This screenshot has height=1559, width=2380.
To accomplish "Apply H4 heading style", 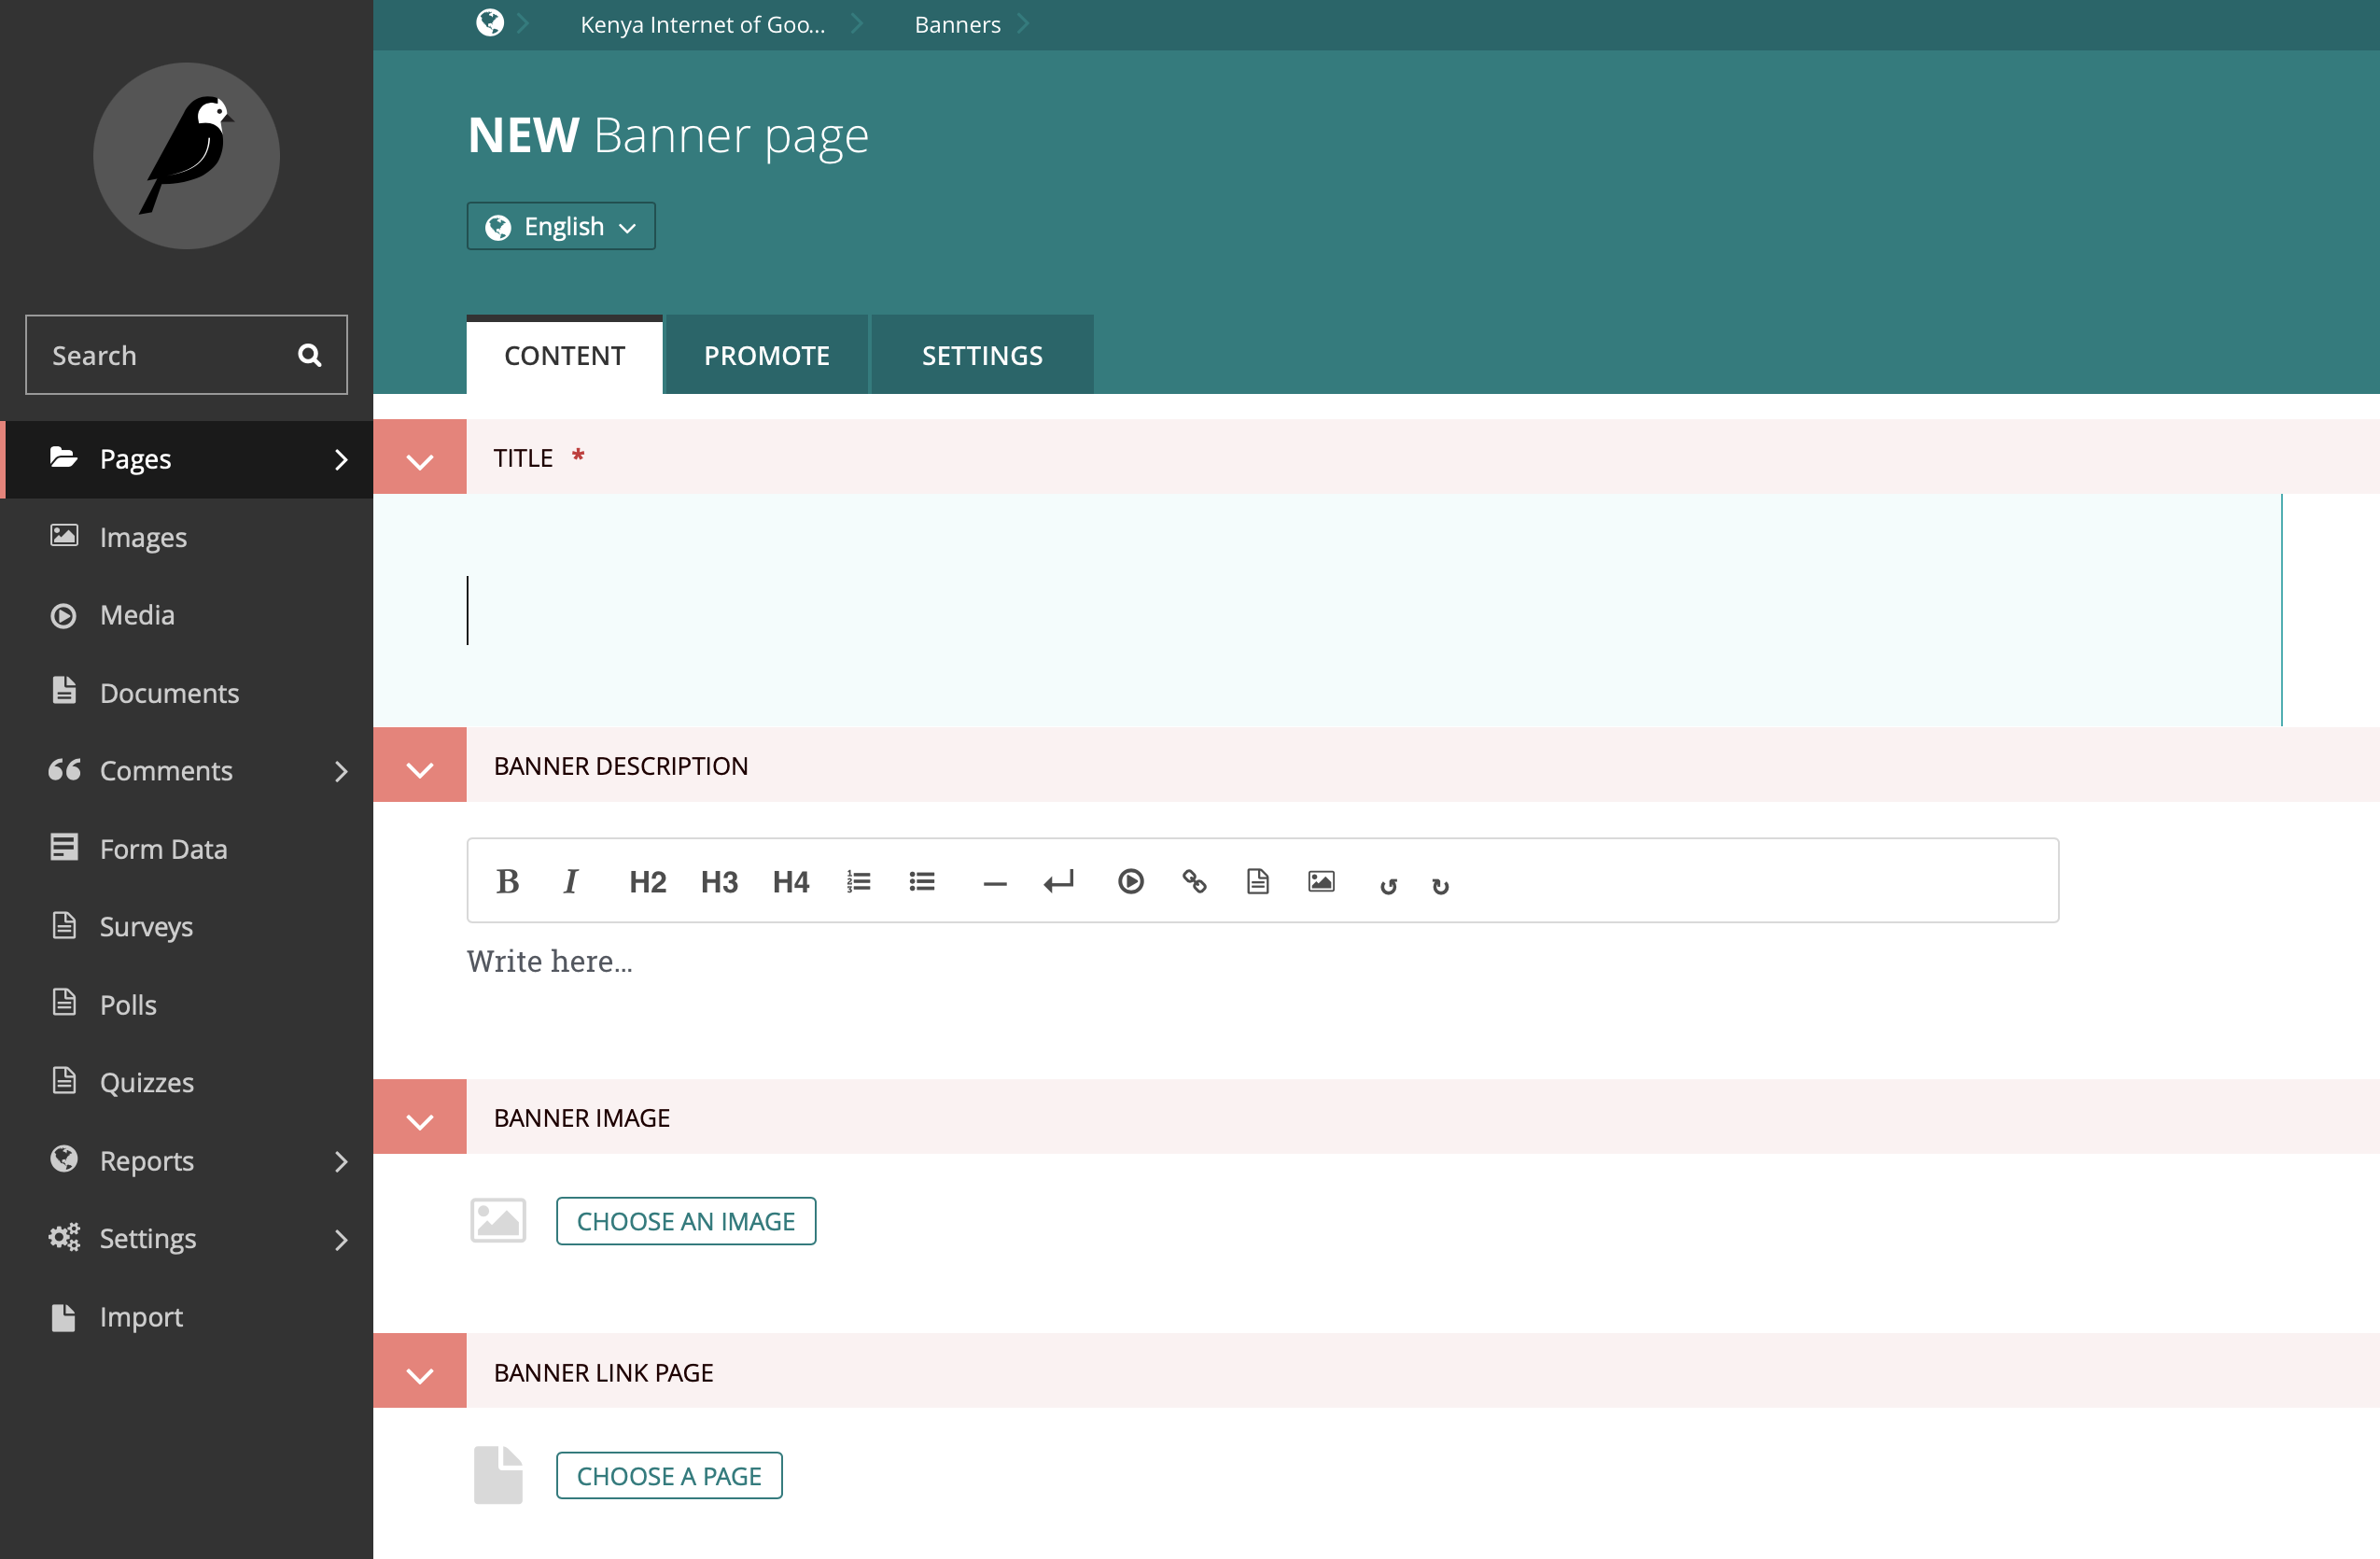I will tap(790, 881).
